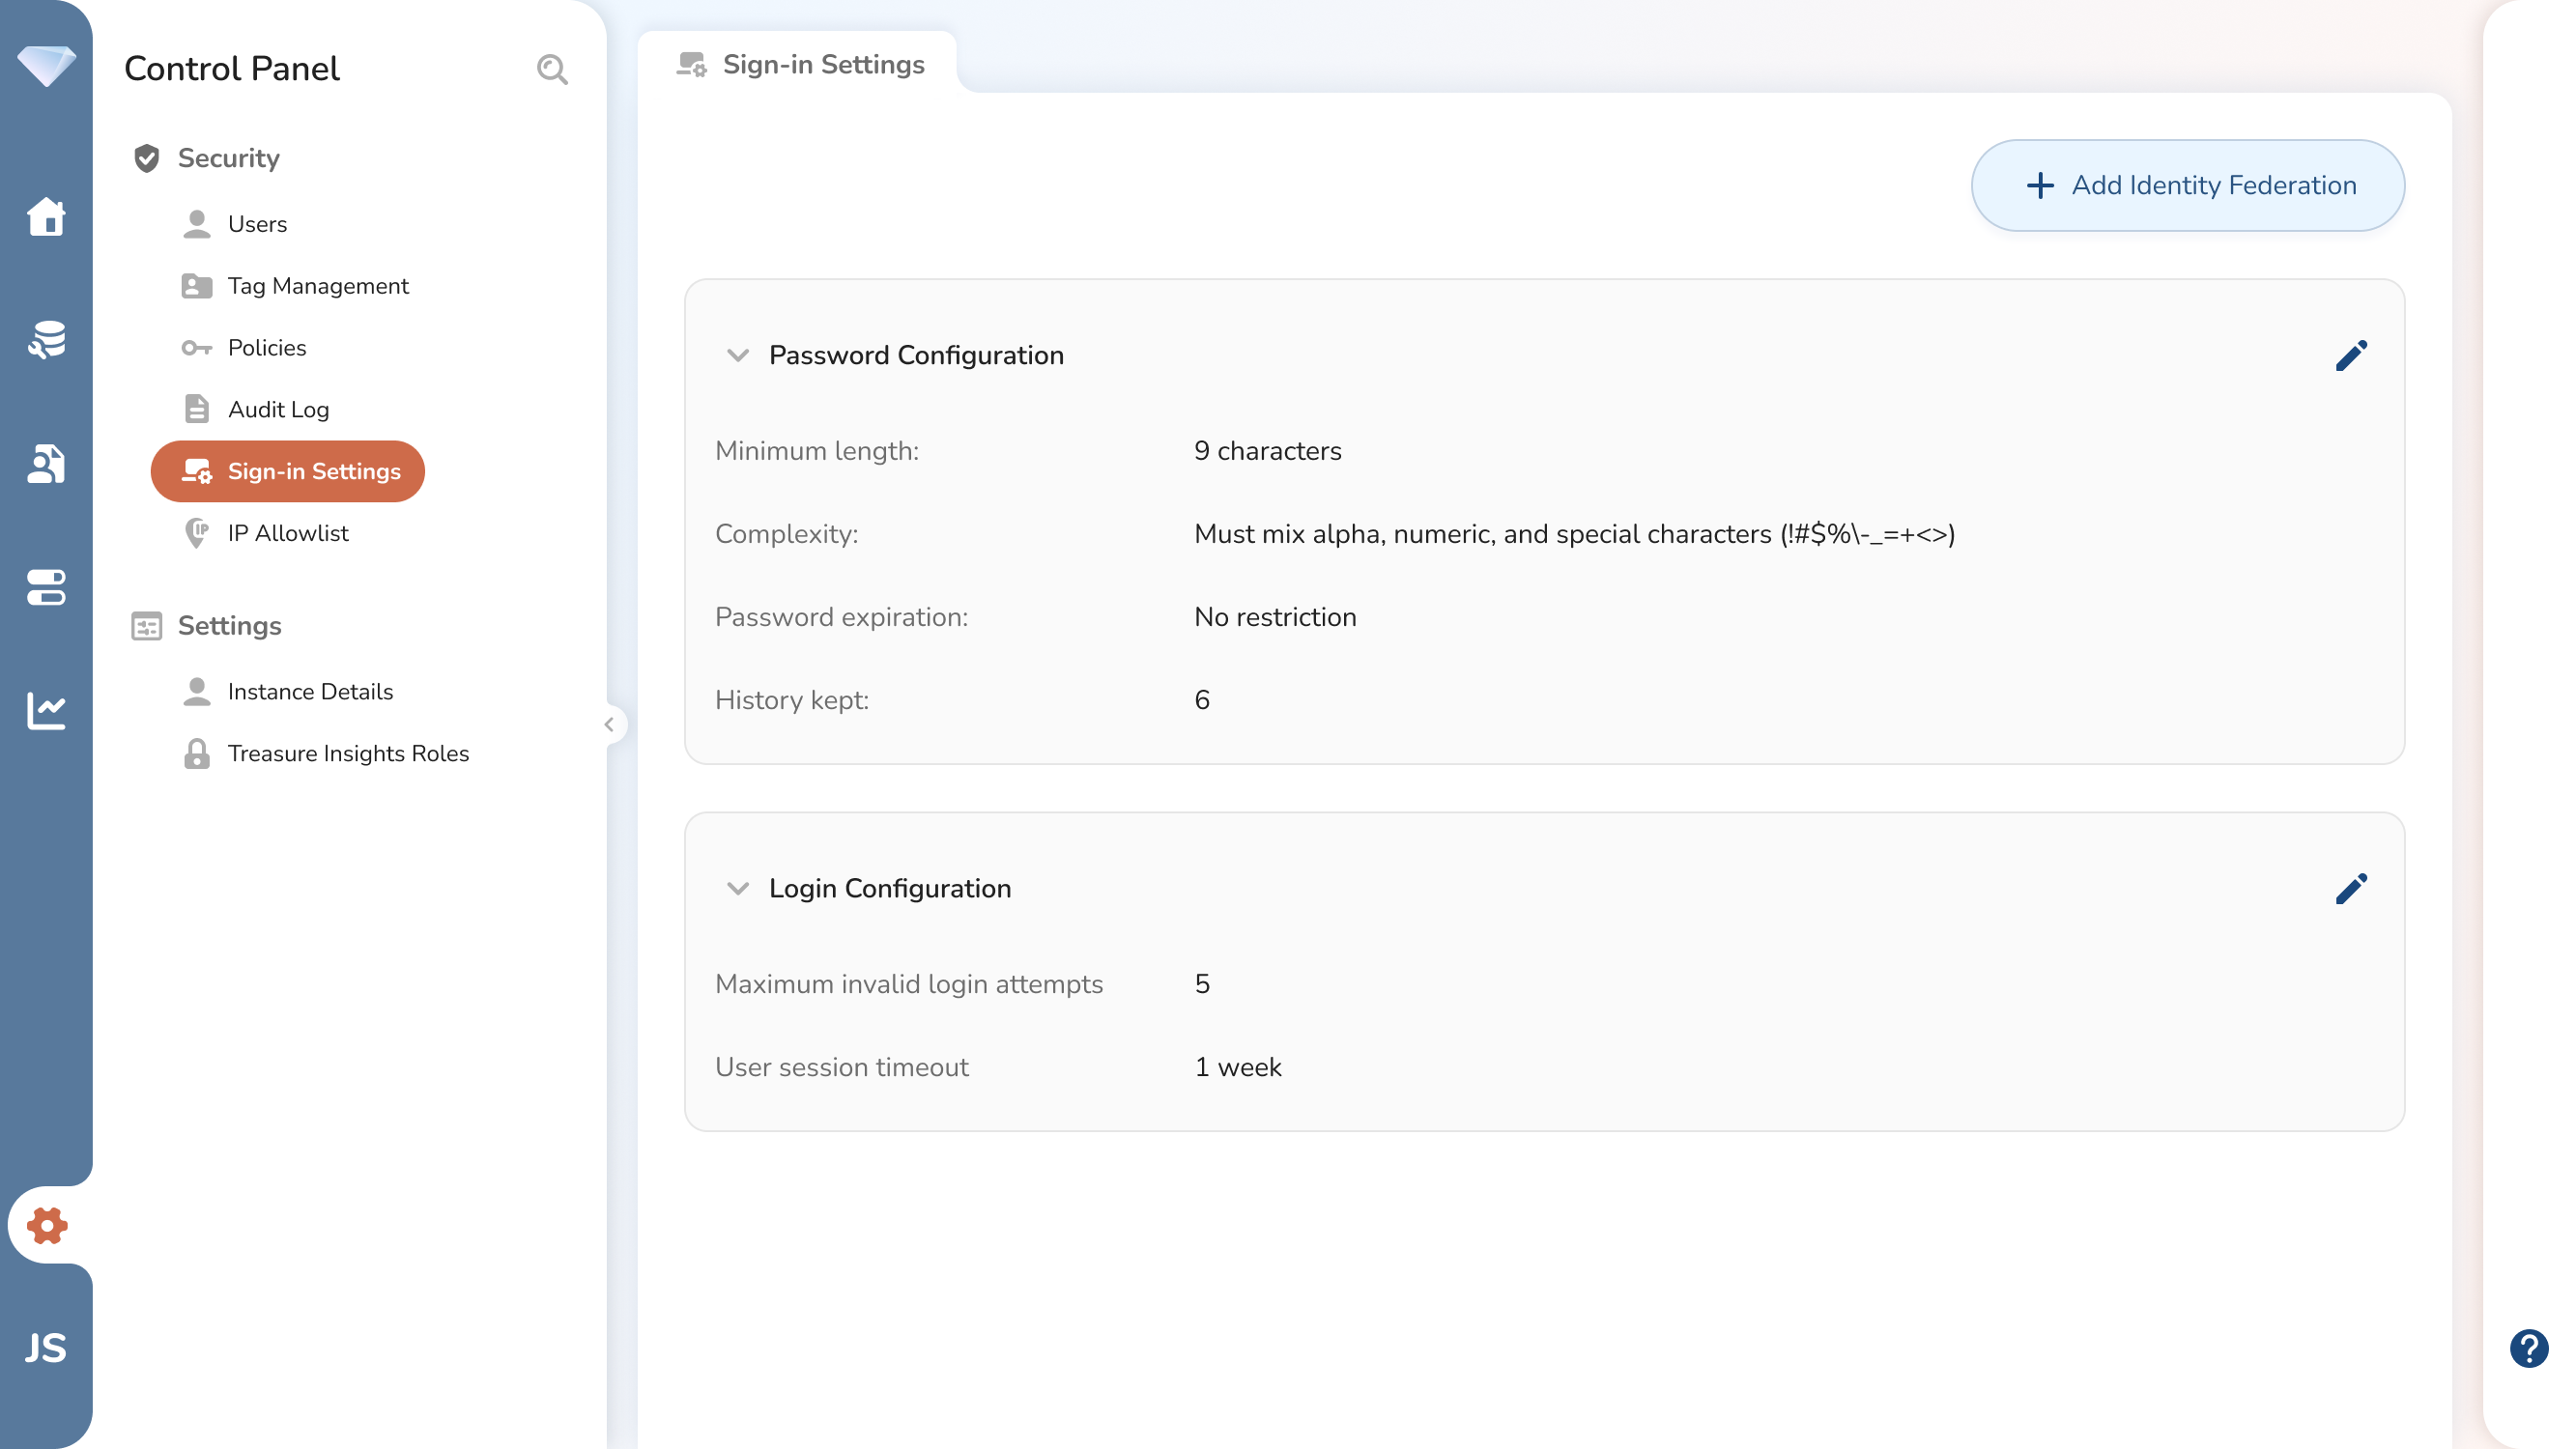
Task: Open the help question mark icon
Action: pos(2528,1348)
